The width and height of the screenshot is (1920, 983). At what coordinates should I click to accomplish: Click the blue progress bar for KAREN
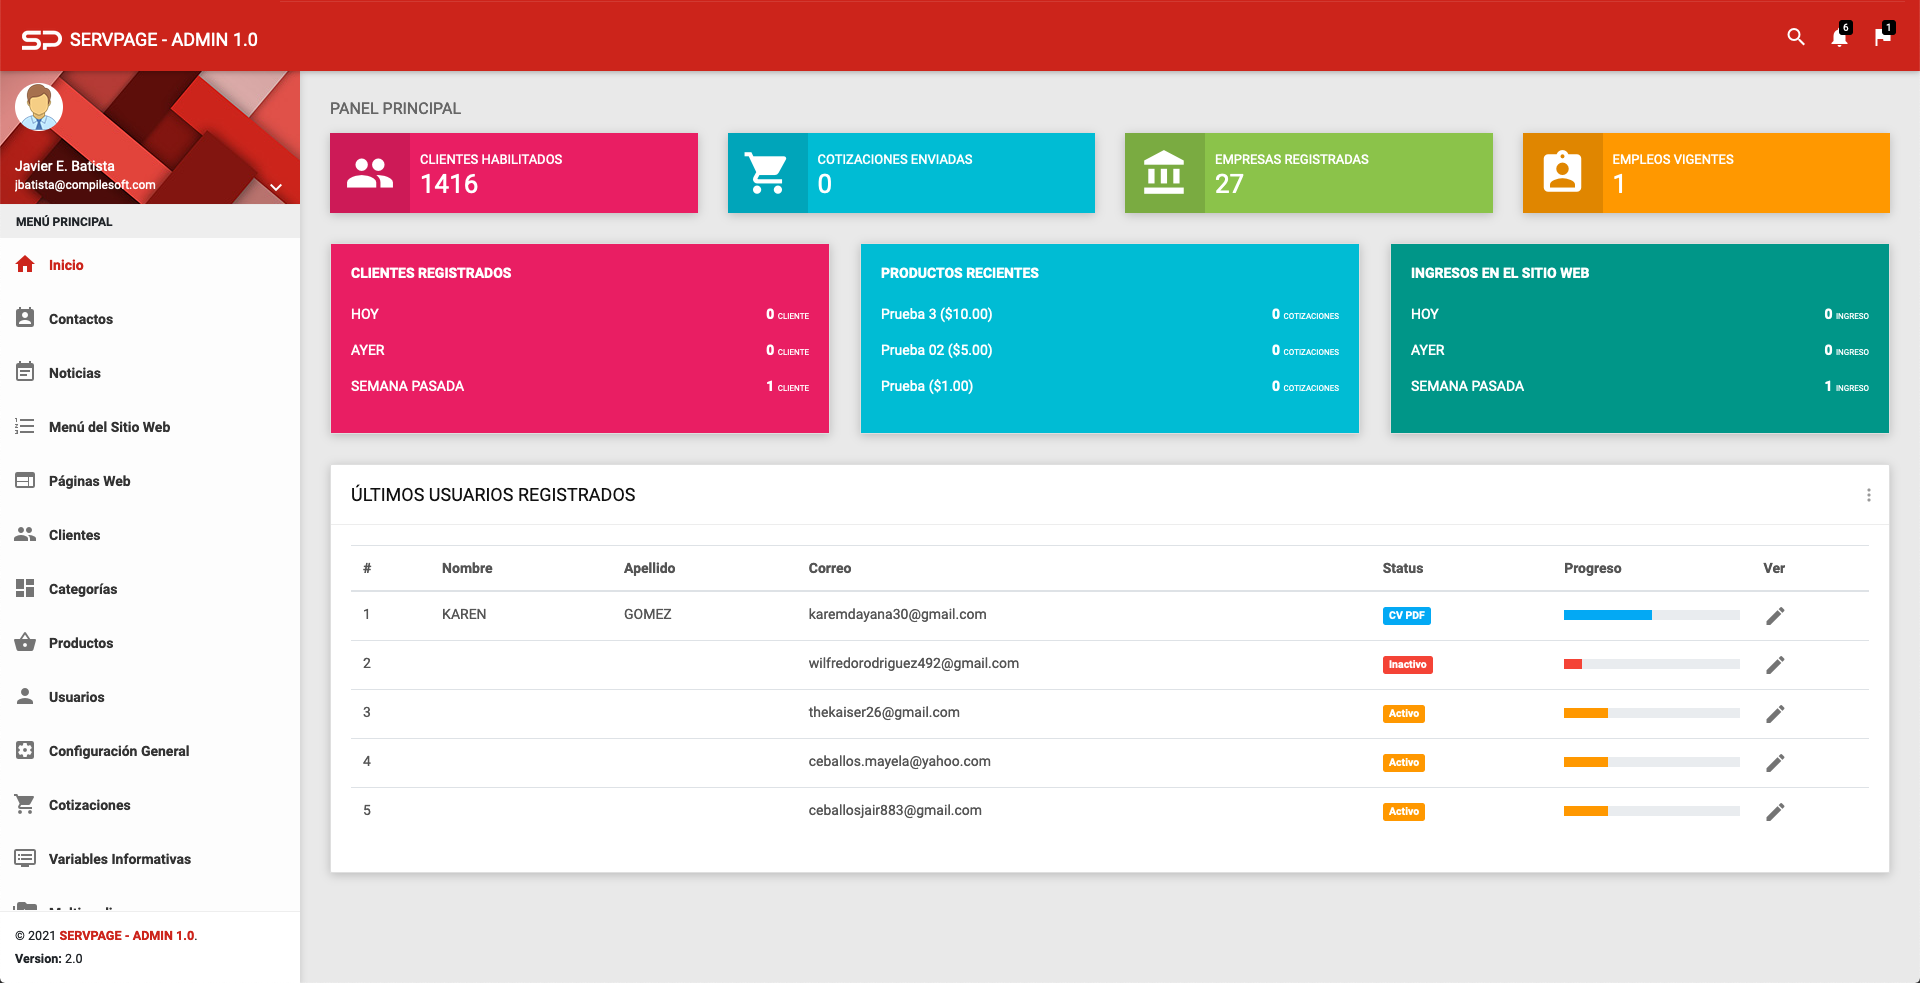[x=1607, y=616]
